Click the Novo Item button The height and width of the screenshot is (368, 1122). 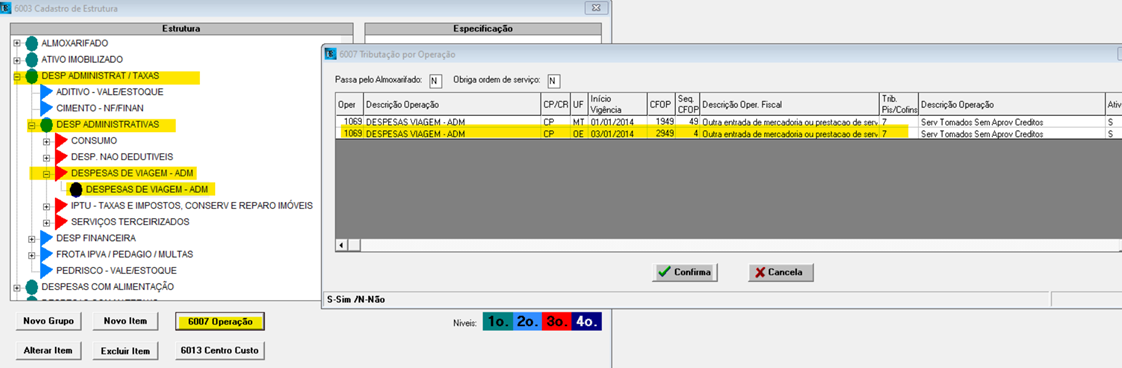coord(125,321)
